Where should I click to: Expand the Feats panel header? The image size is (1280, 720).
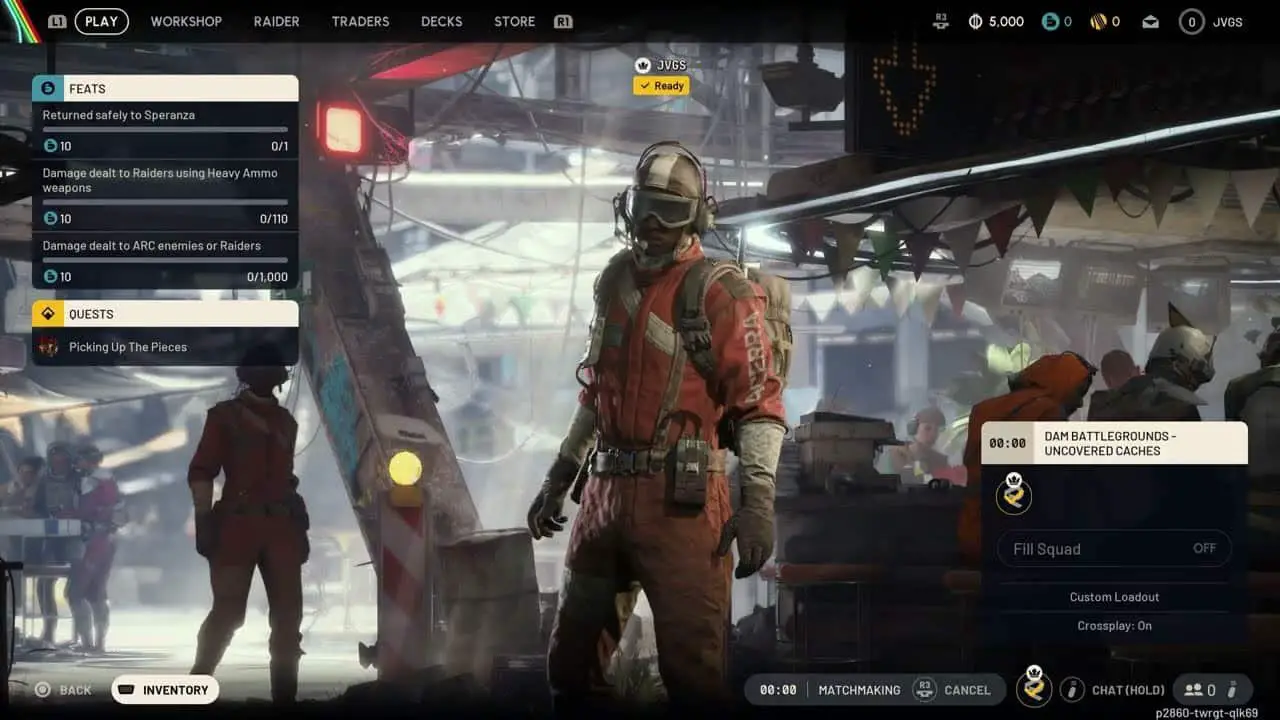(165, 89)
